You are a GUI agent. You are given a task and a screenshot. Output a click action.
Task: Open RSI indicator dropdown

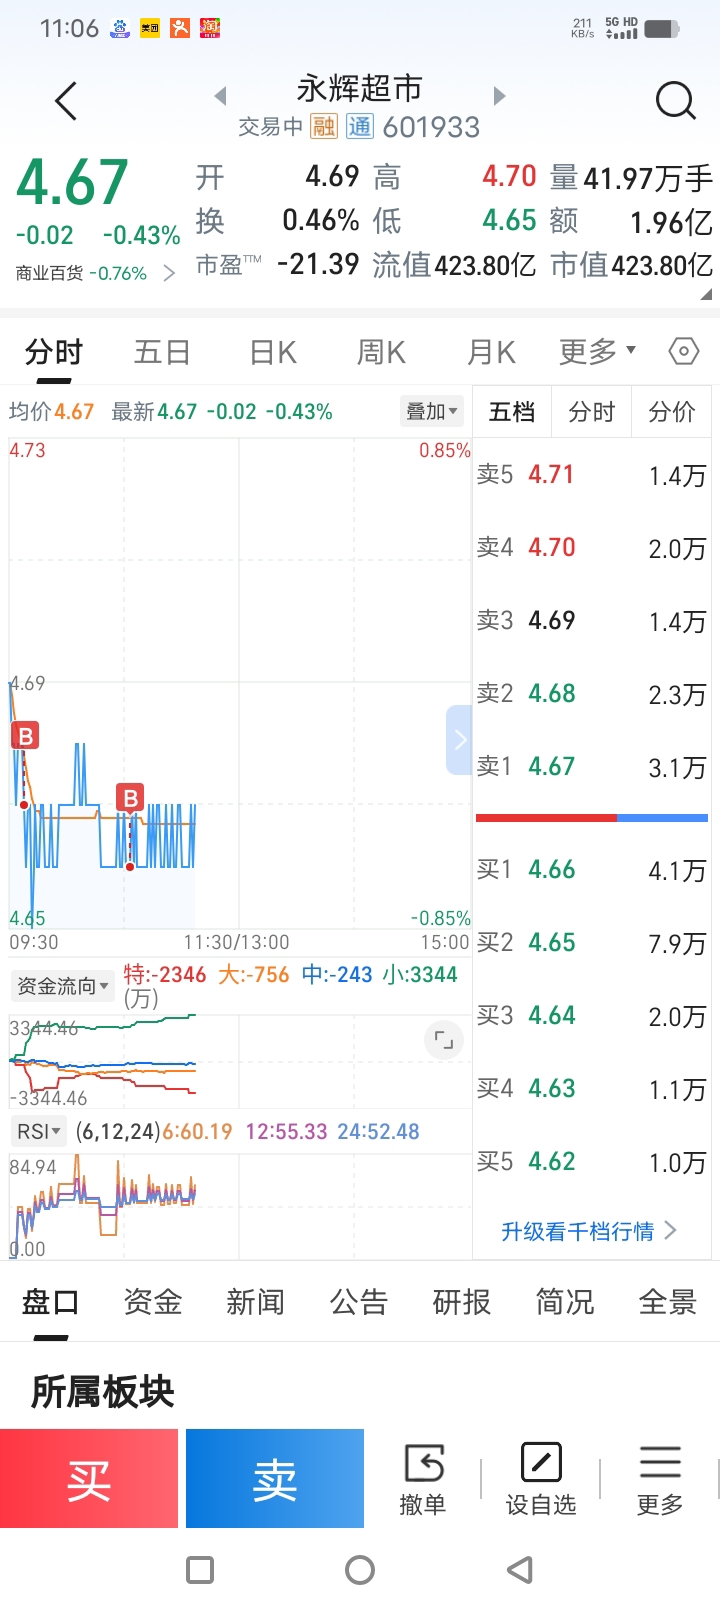pyautogui.click(x=40, y=1131)
